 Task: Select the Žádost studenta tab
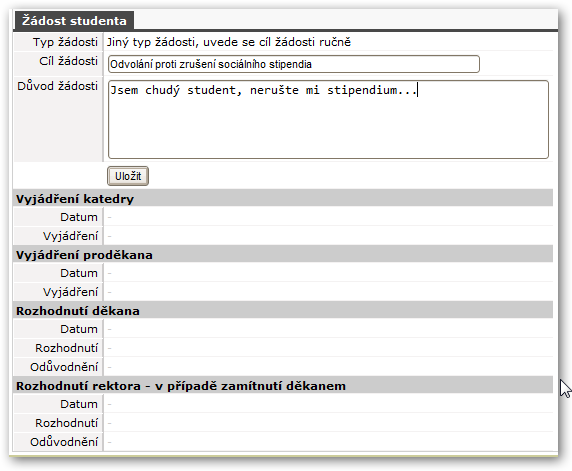click(x=74, y=20)
